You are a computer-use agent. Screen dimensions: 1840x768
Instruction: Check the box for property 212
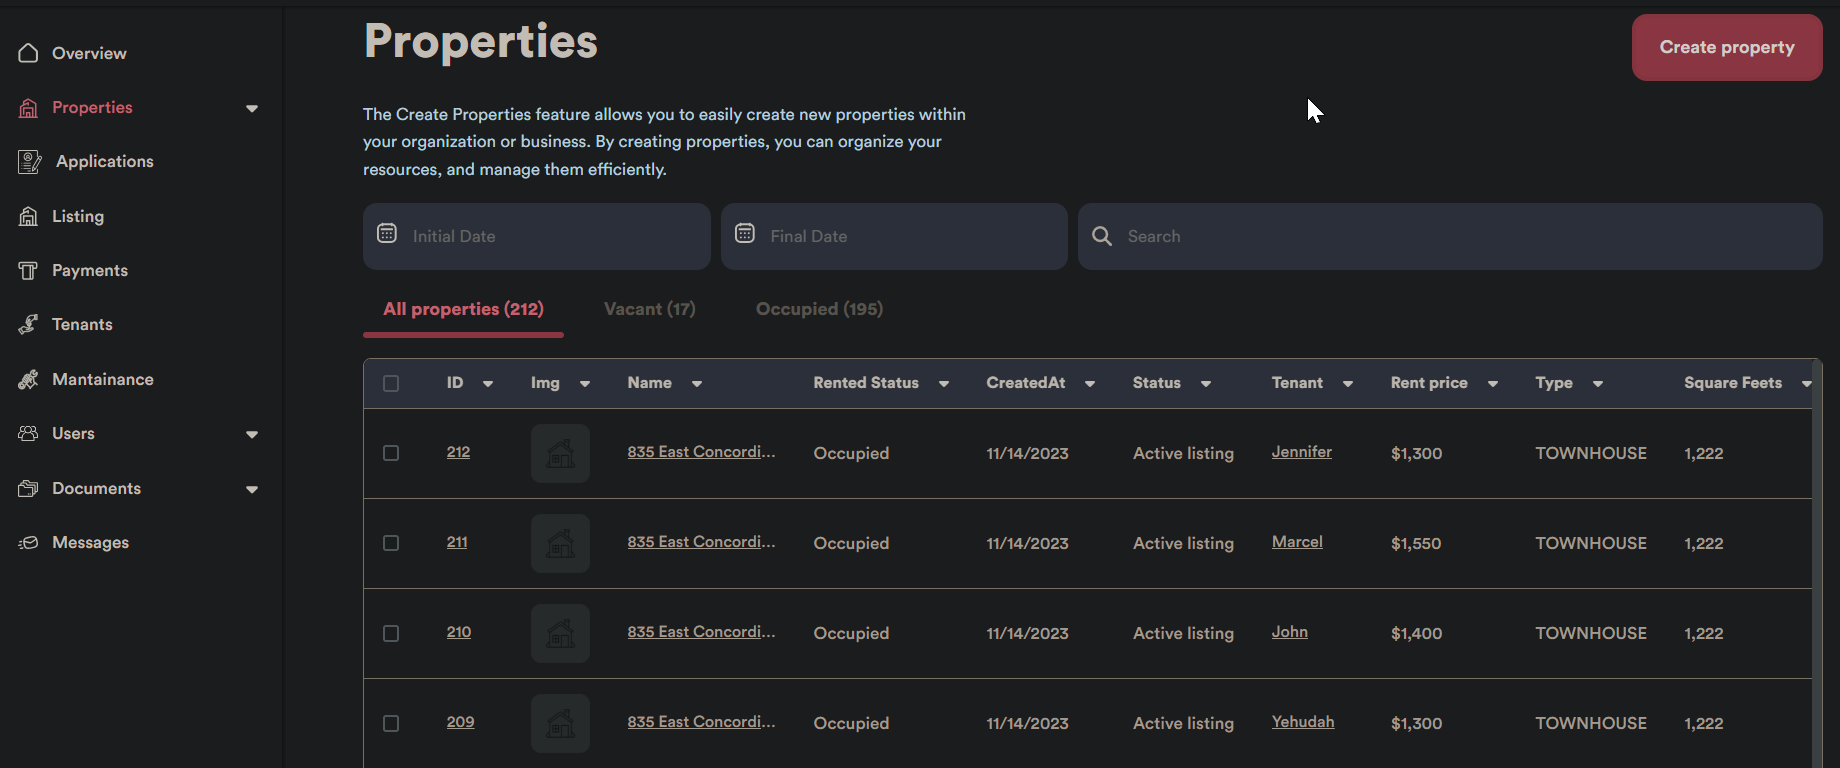(391, 453)
